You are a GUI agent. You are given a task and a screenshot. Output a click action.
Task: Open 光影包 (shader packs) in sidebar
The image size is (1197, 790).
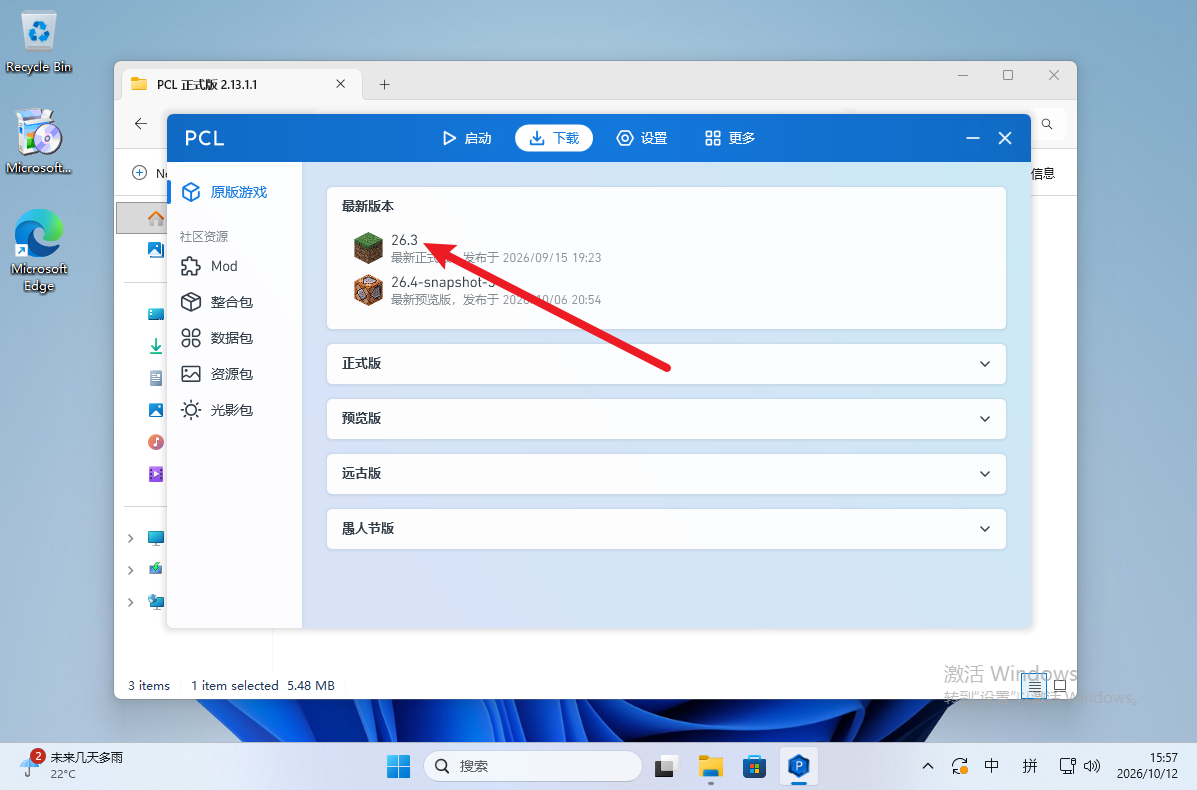(x=234, y=411)
